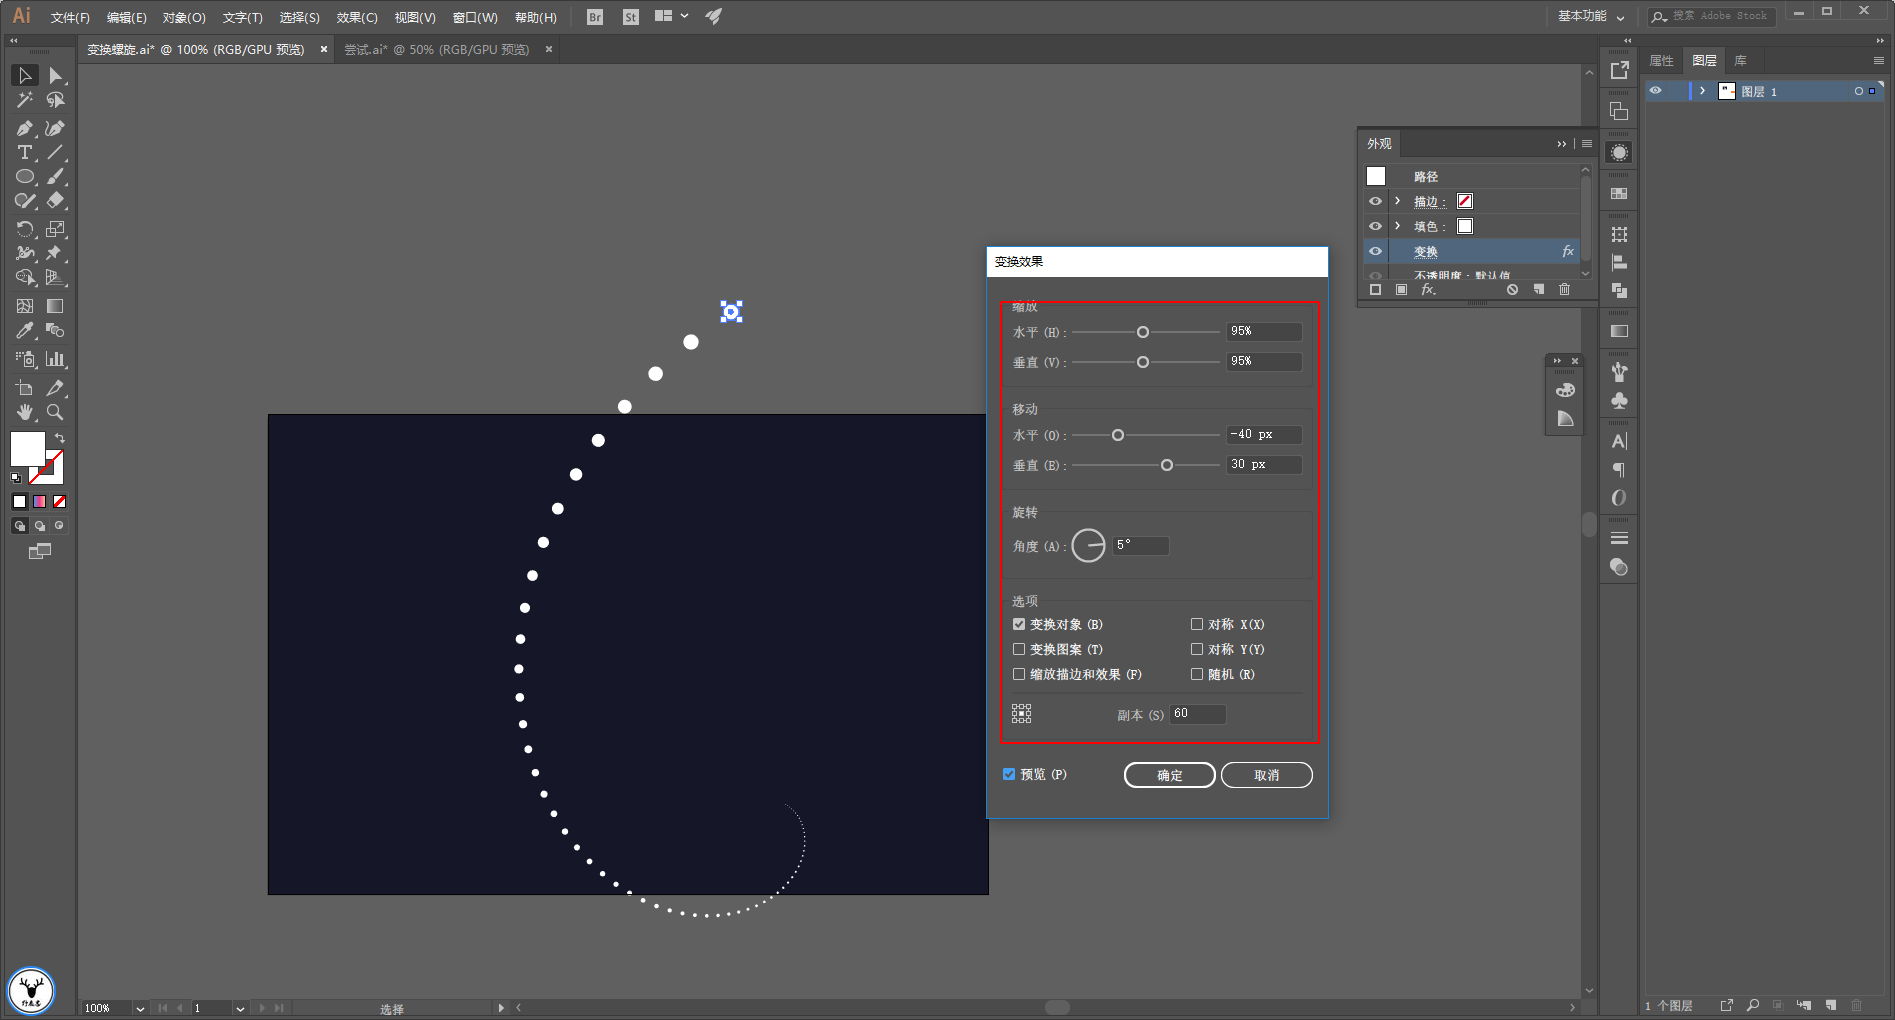
Task: Open the Object menu
Action: [x=184, y=18]
